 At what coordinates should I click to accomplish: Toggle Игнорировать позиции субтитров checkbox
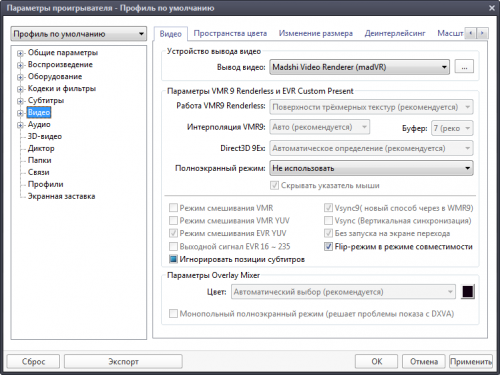(x=173, y=259)
